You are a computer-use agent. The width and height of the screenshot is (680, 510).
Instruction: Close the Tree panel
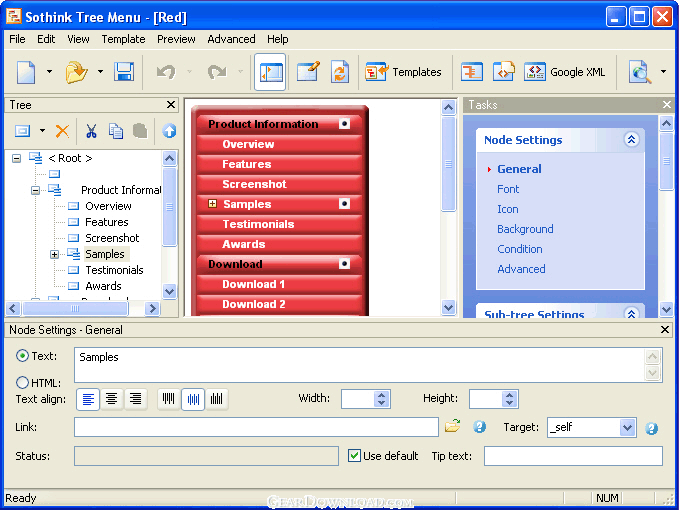point(171,105)
